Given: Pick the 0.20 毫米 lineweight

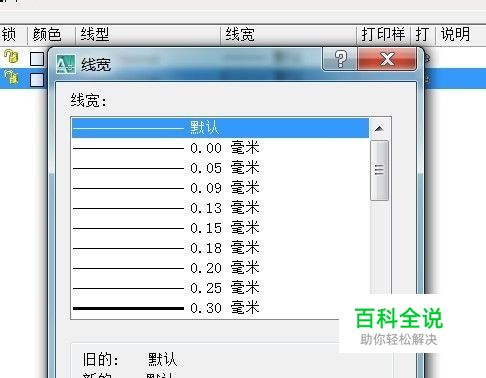Looking at the screenshot, I should tap(220, 268).
